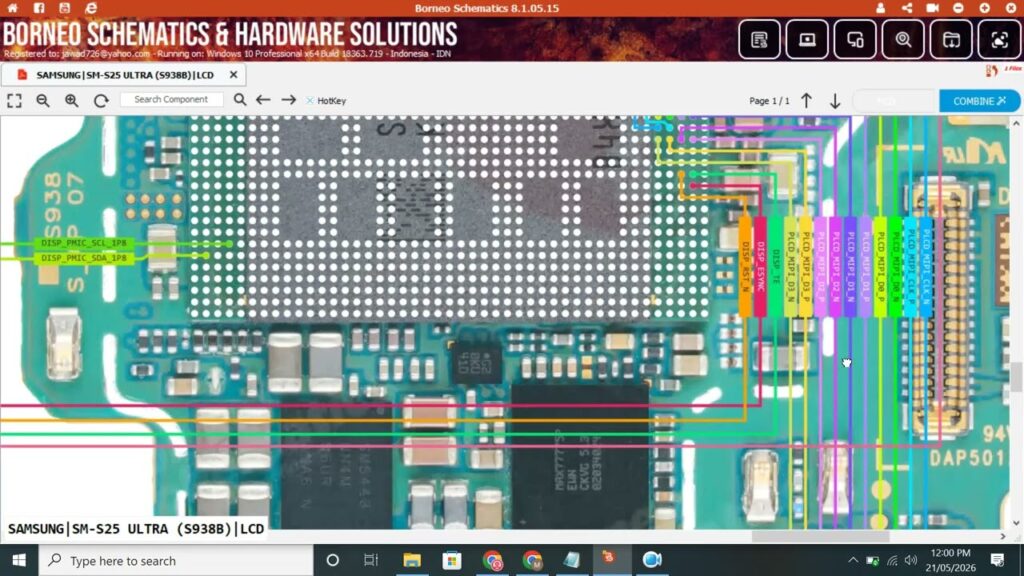The image size is (1024, 576).
Task: Click the Search Component field
Action: 171,100
